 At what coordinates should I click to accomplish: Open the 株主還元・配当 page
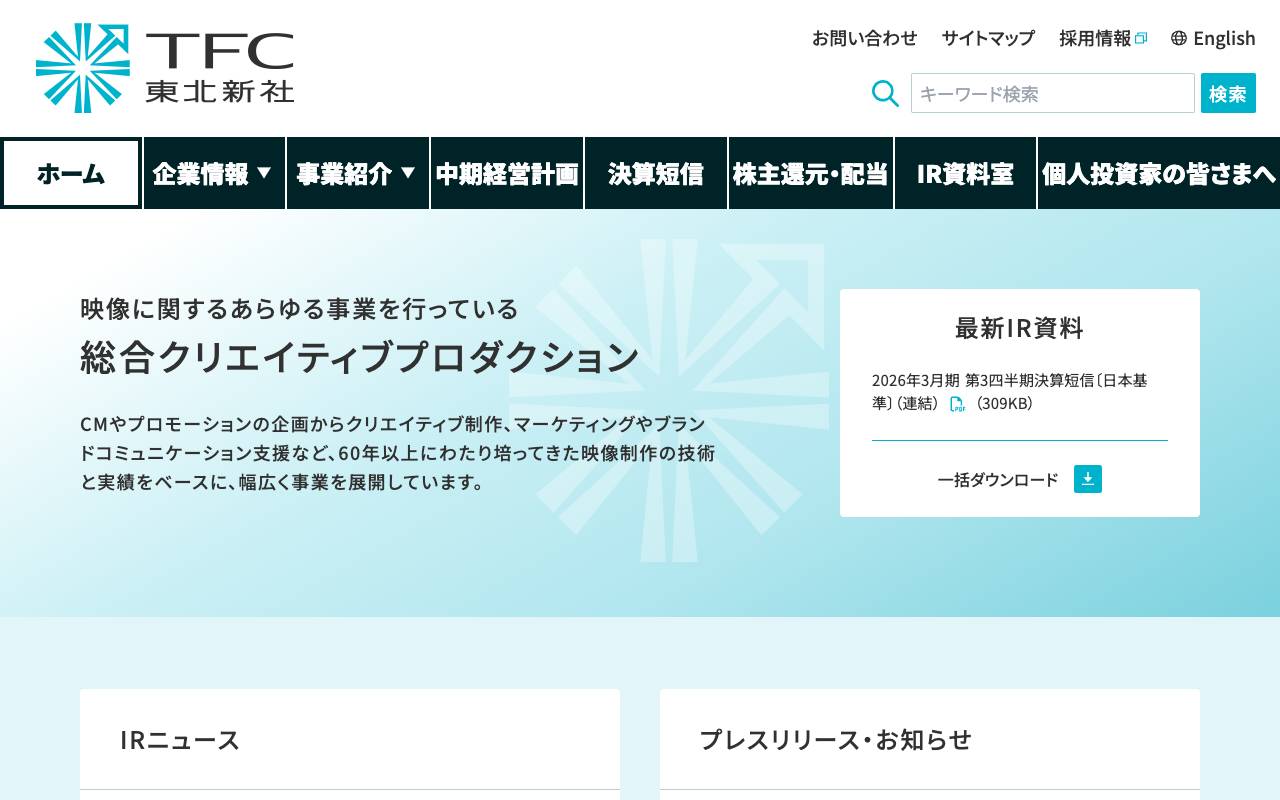coord(810,172)
